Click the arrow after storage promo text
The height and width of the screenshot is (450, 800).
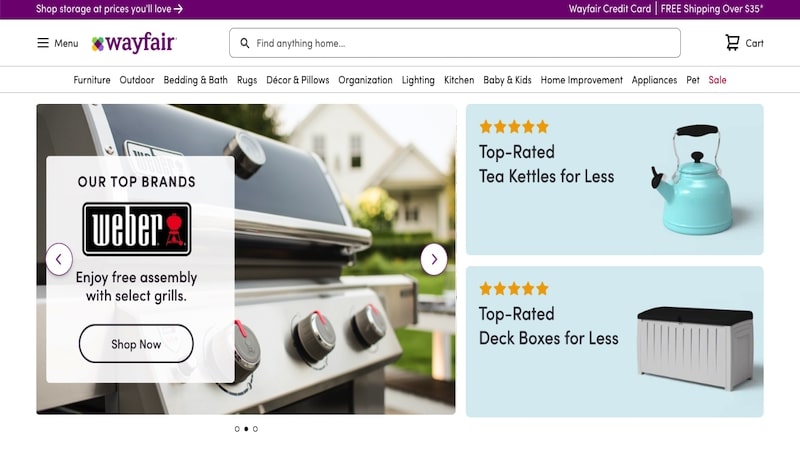(178, 9)
